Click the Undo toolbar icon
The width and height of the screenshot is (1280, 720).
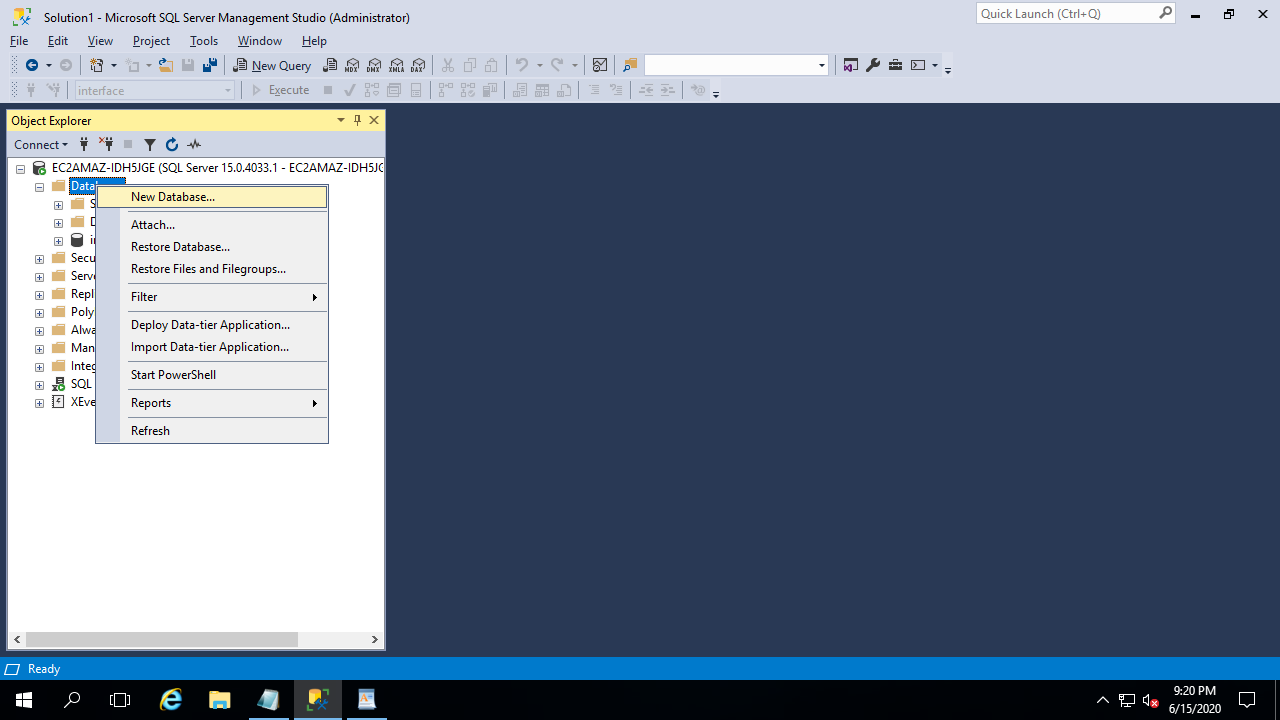click(x=521, y=65)
